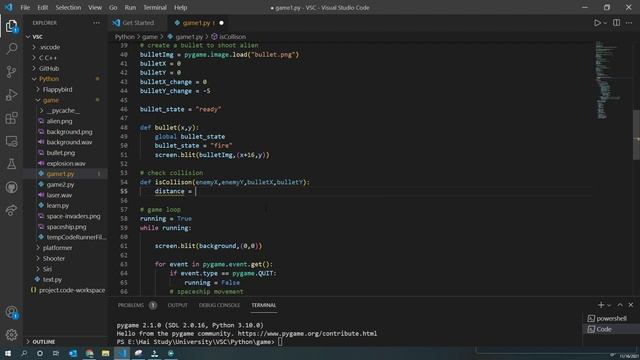Open the Go menu

(113, 7)
